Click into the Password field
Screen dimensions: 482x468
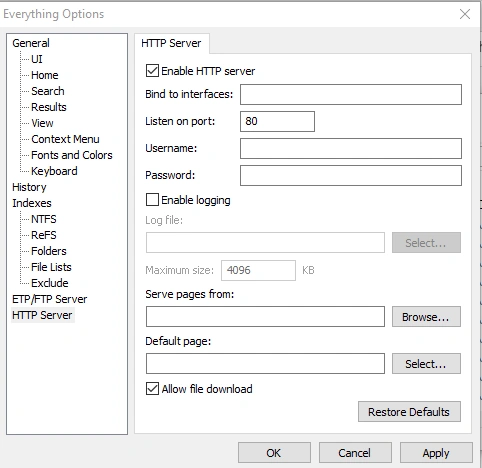(x=351, y=175)
